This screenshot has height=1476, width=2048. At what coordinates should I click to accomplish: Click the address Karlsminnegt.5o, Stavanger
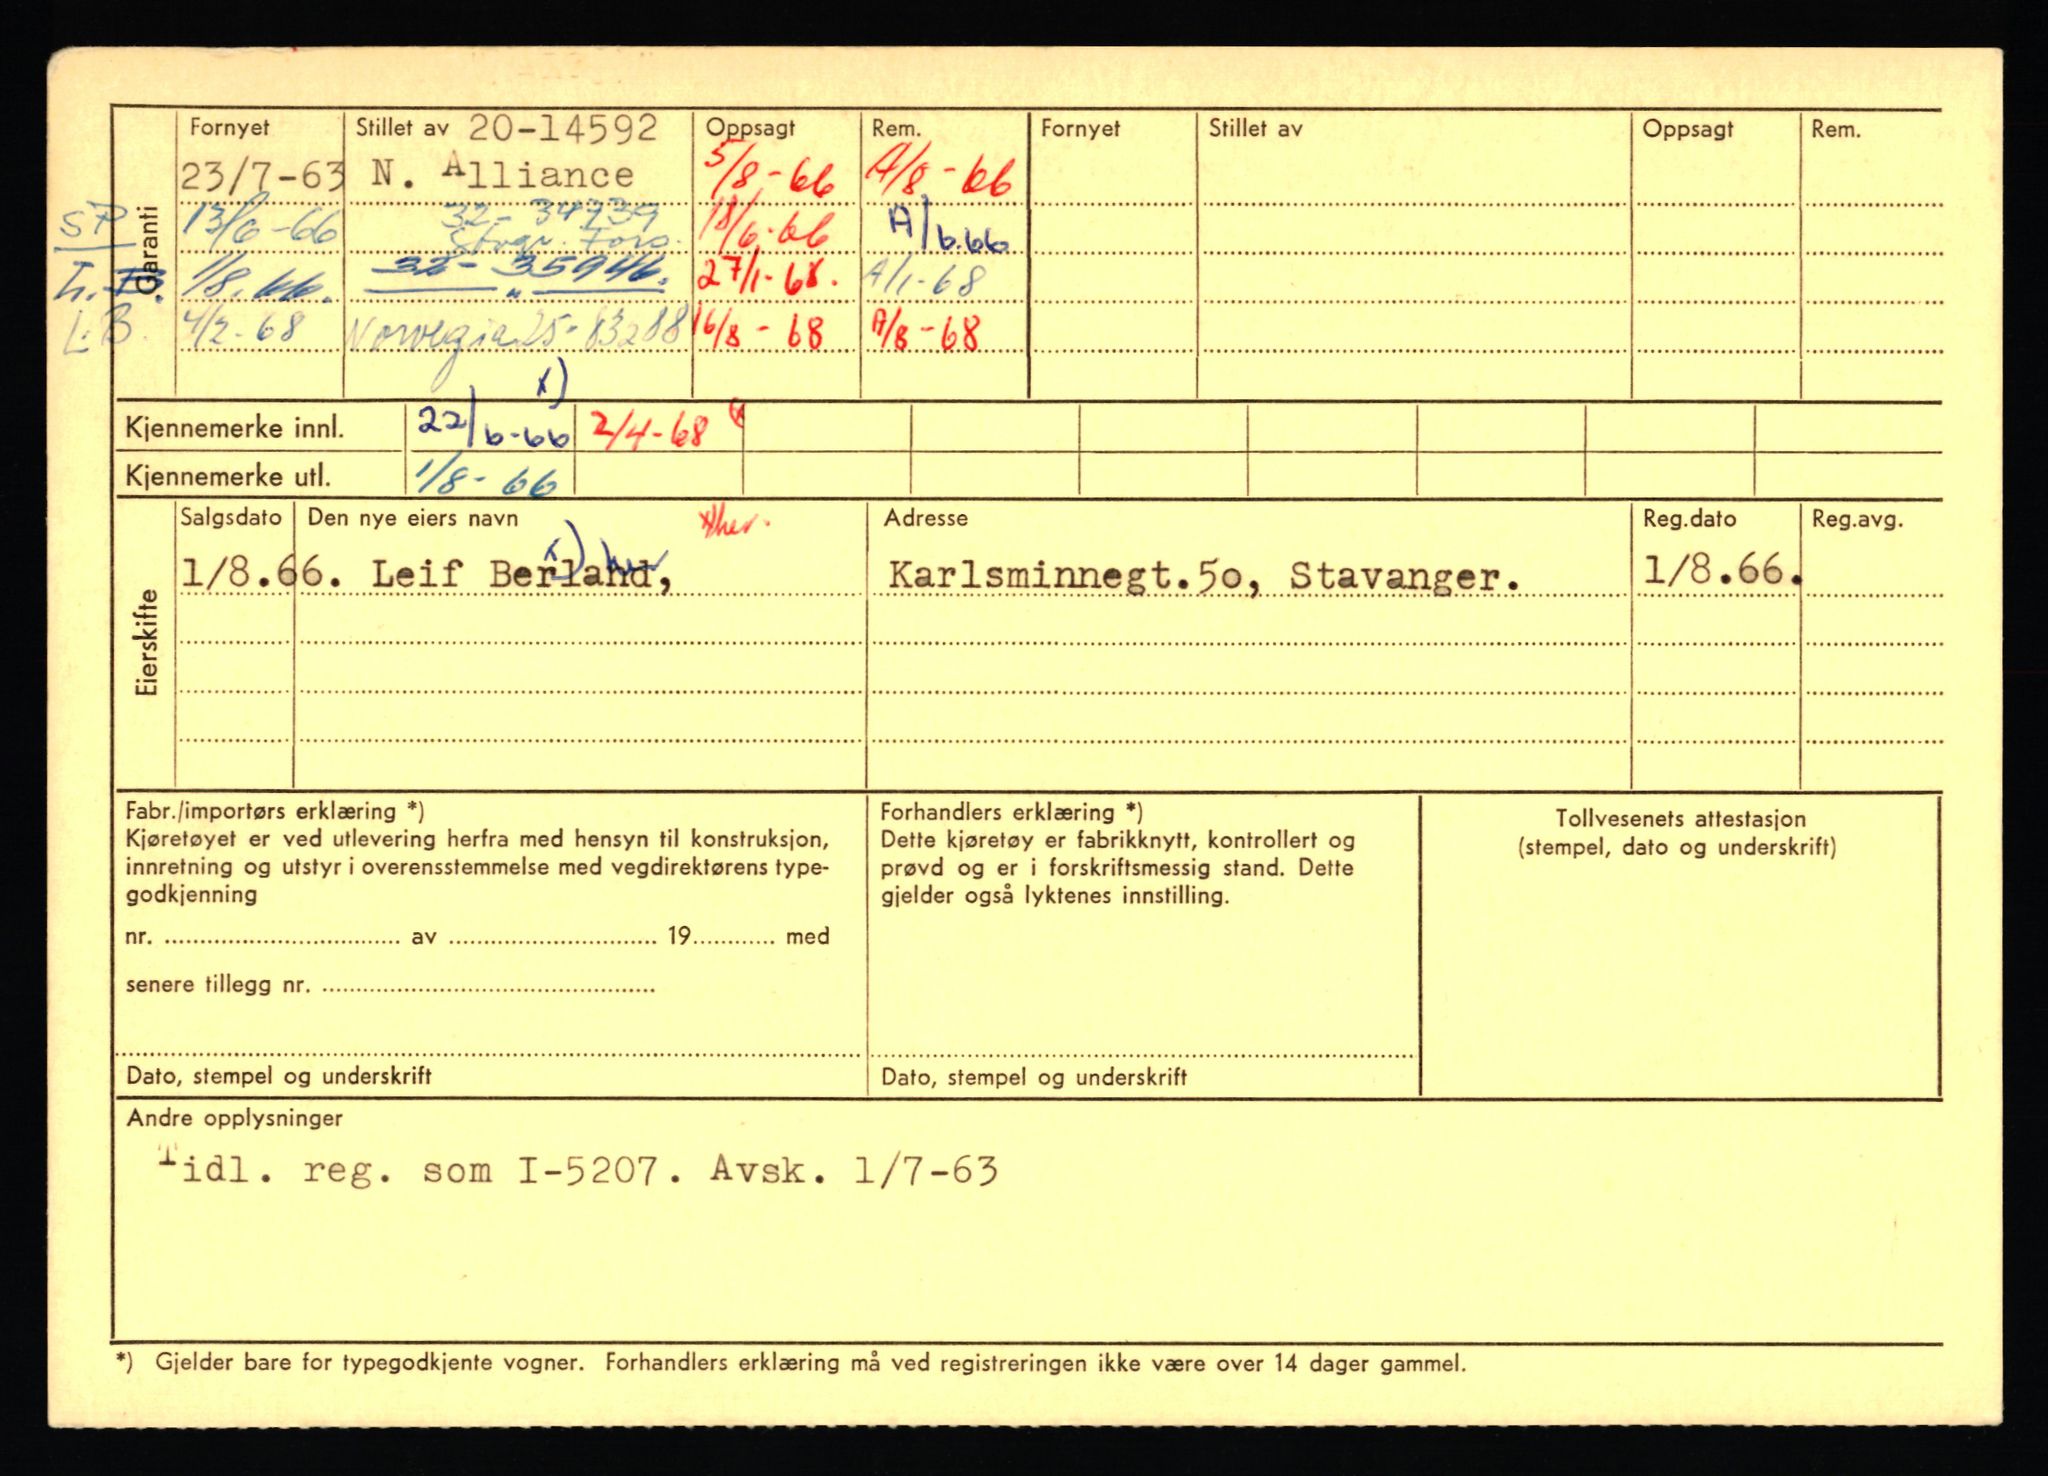tap(1204, 576)
